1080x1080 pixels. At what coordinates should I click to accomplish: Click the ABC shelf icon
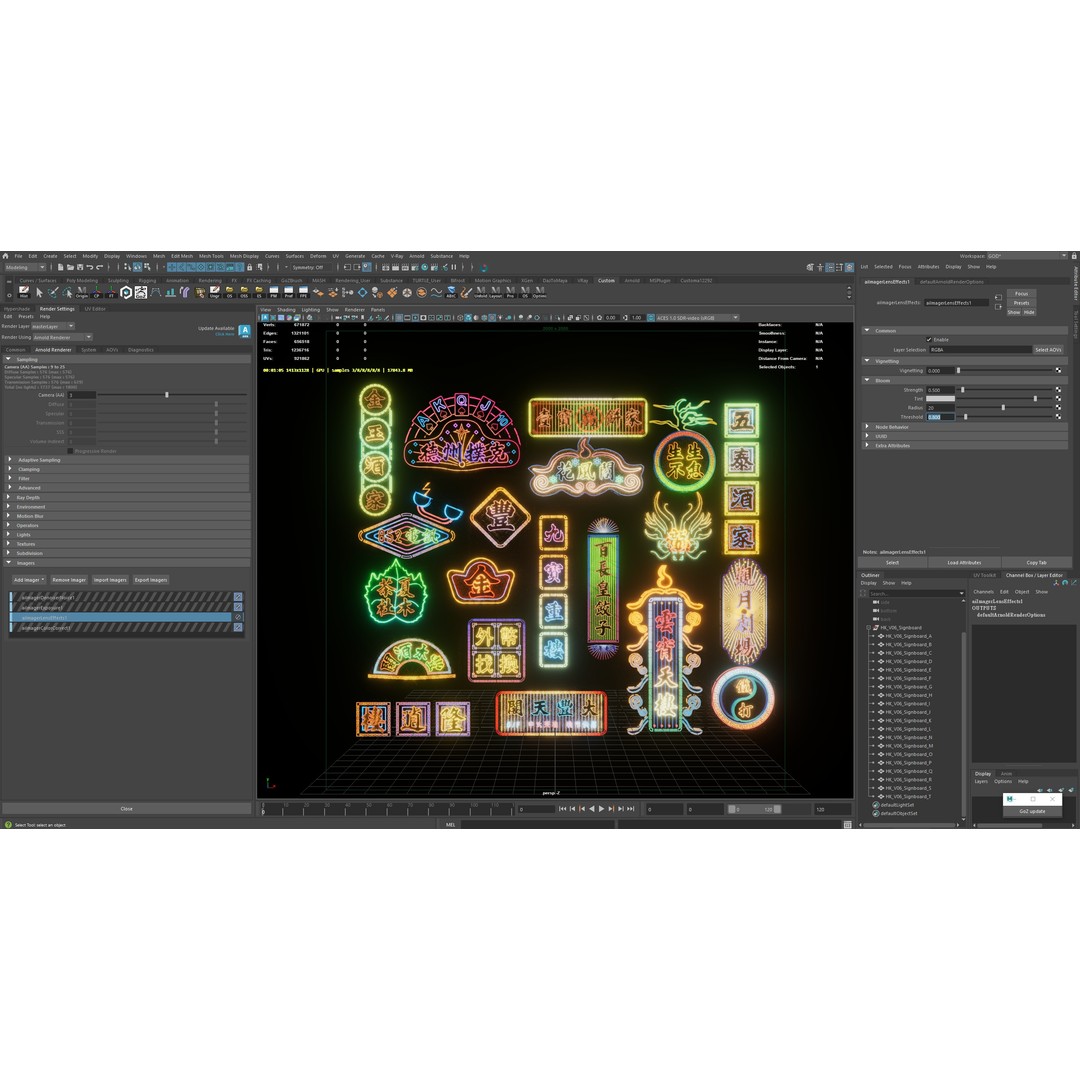(x=451, y=292)
